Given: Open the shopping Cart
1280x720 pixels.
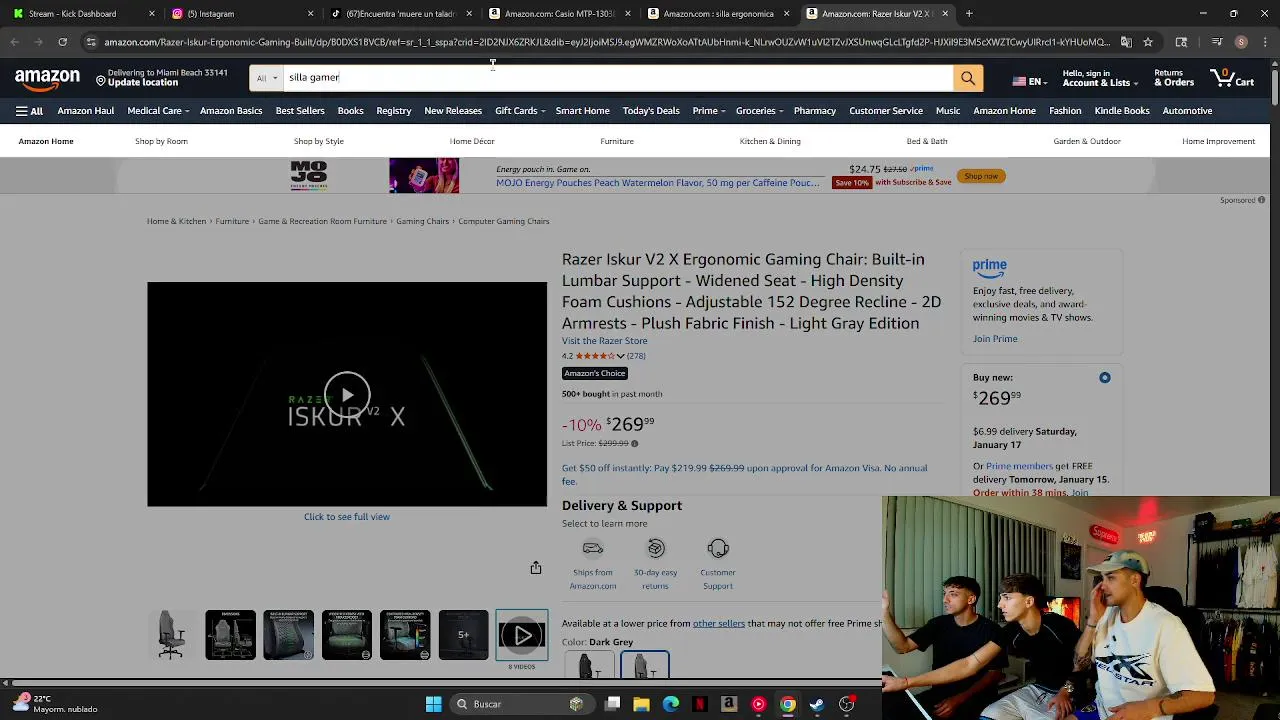Looking at the screenshot, I should point(1232,78).
